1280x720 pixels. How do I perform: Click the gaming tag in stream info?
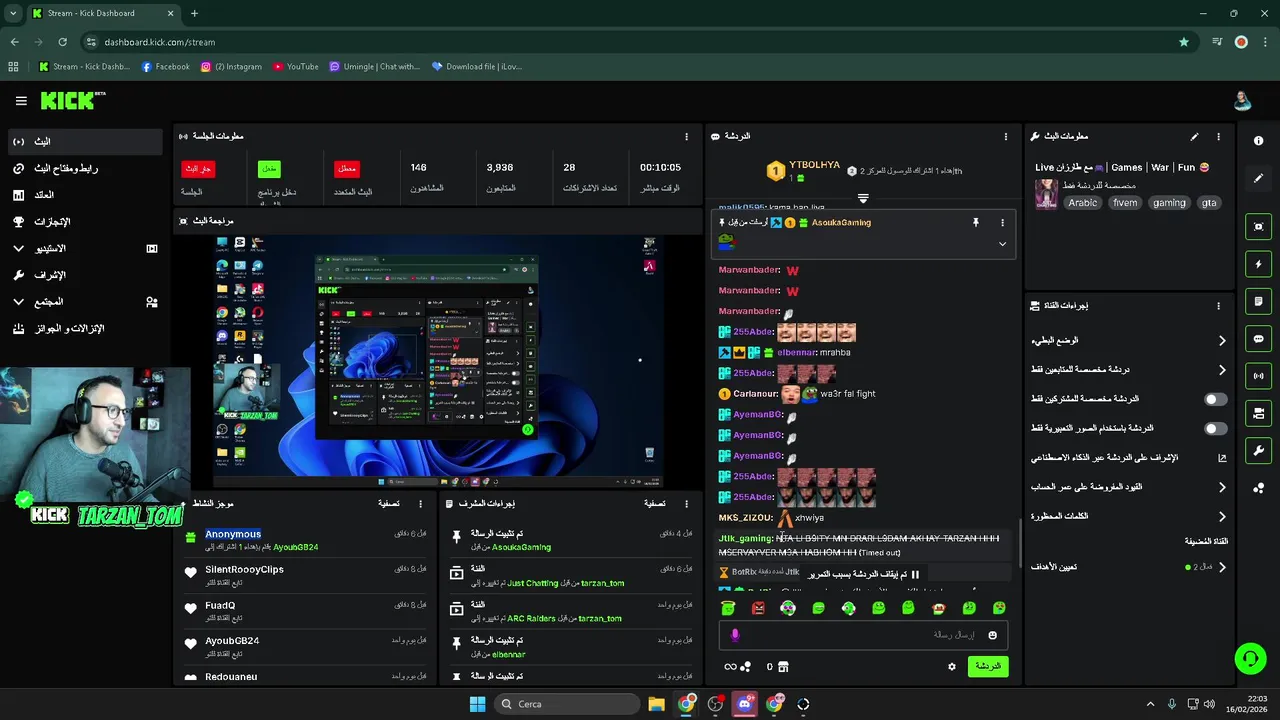[x=1169, y=203]
